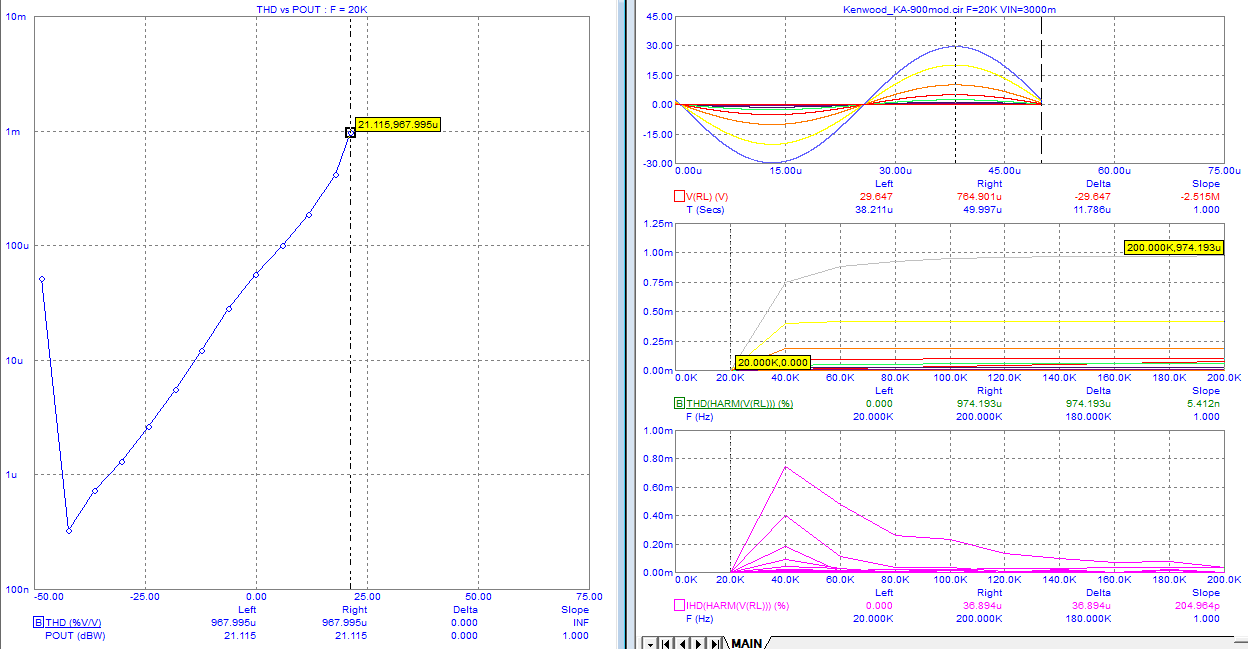
Task: Select the MAIN page tab
Action: pyautogui.click(x=746, y=643)
